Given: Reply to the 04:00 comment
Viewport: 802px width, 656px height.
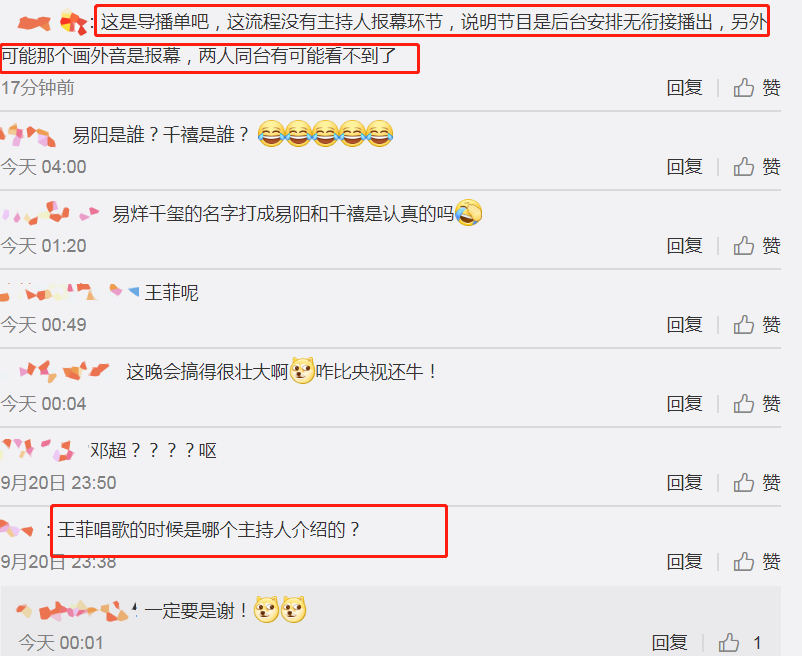Looking at the screenshot, I should click(684, 167).
